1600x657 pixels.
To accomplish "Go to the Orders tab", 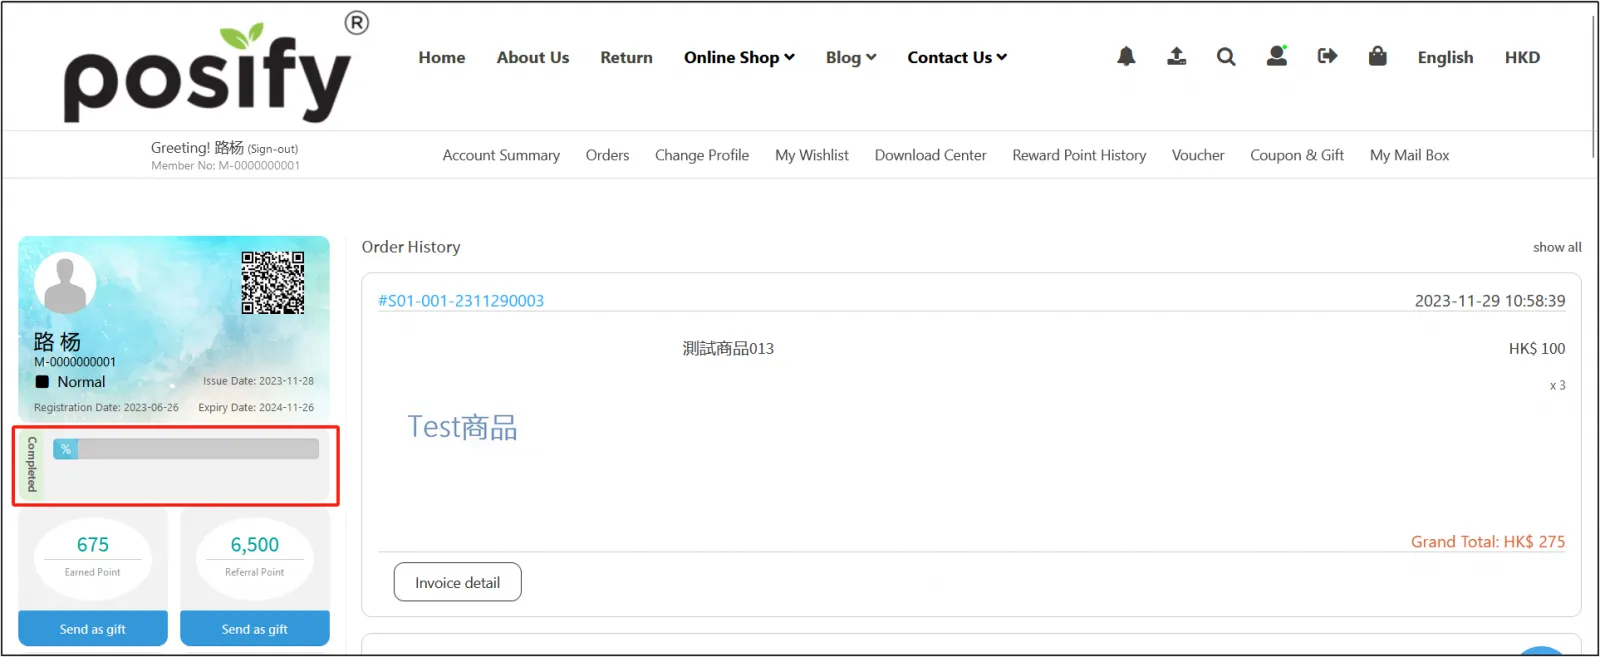I will (x=607, y=155).
